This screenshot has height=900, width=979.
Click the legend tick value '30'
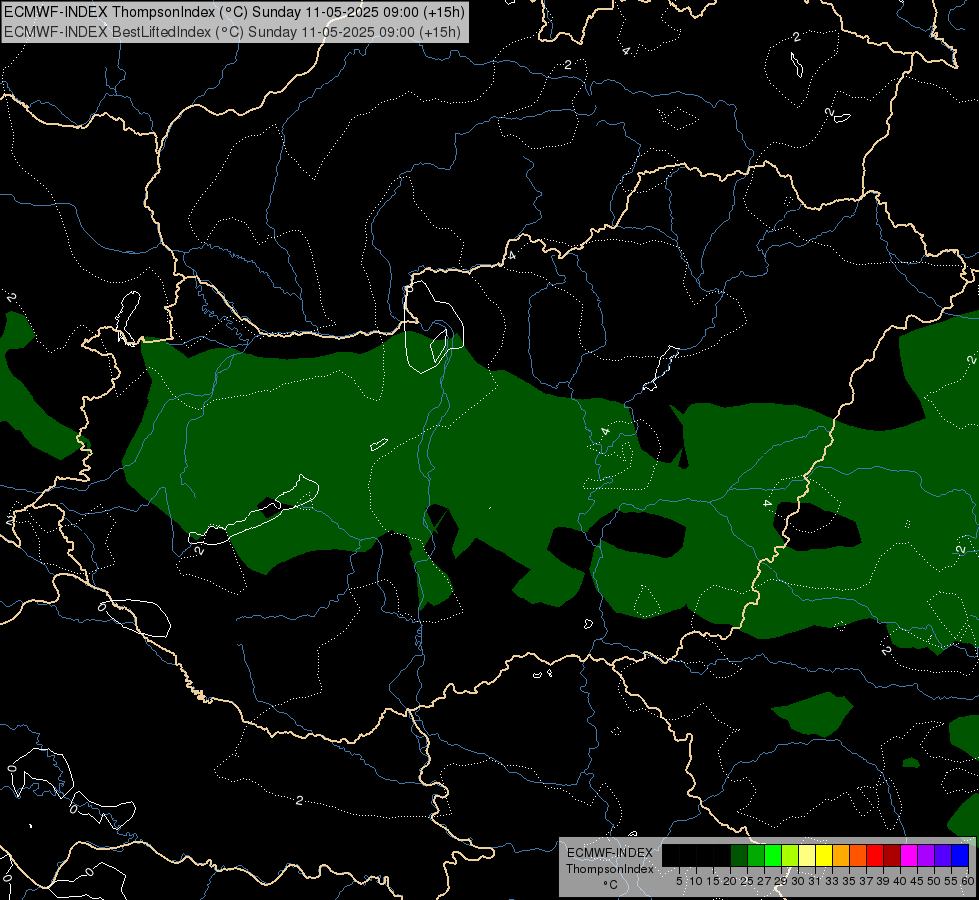(x=798, y=881)
